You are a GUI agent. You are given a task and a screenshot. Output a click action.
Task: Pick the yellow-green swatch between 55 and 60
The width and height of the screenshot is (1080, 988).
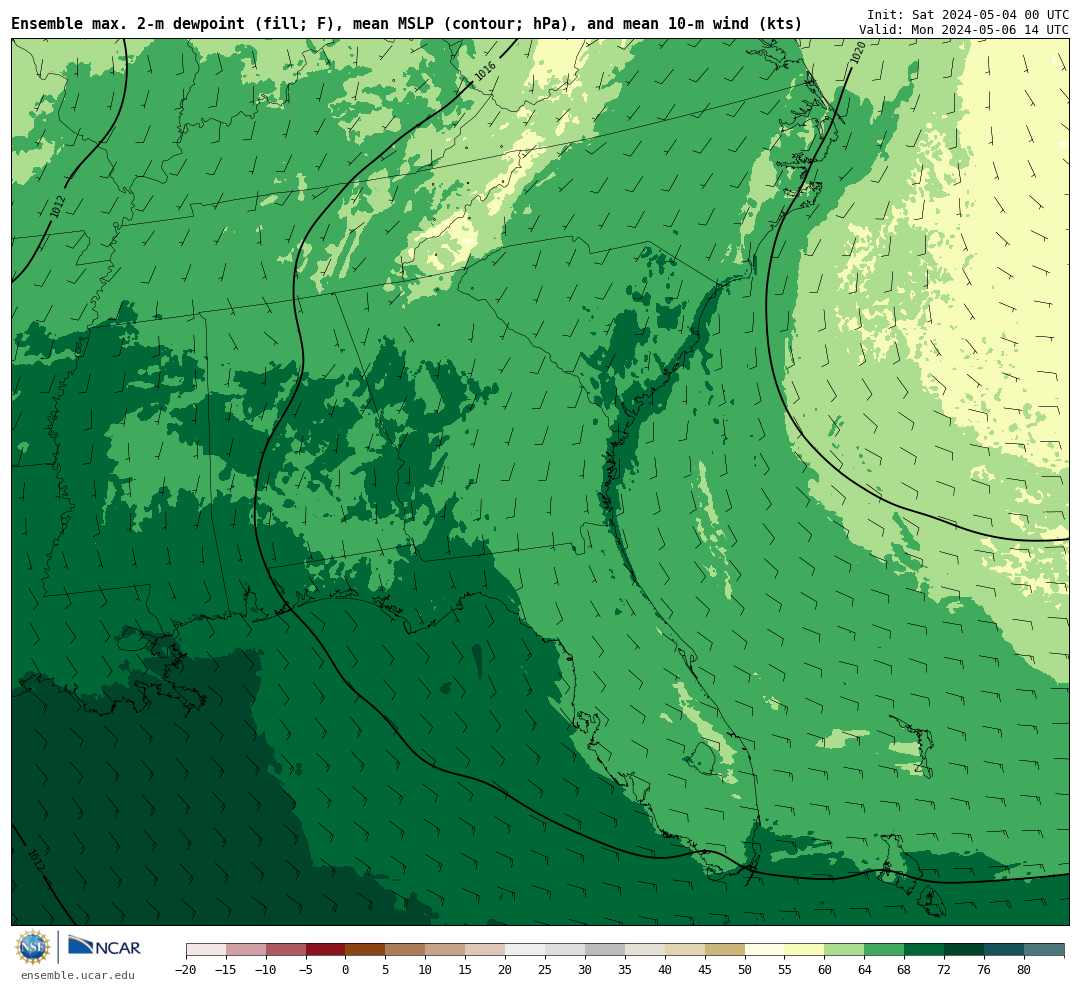pos(805,950)
